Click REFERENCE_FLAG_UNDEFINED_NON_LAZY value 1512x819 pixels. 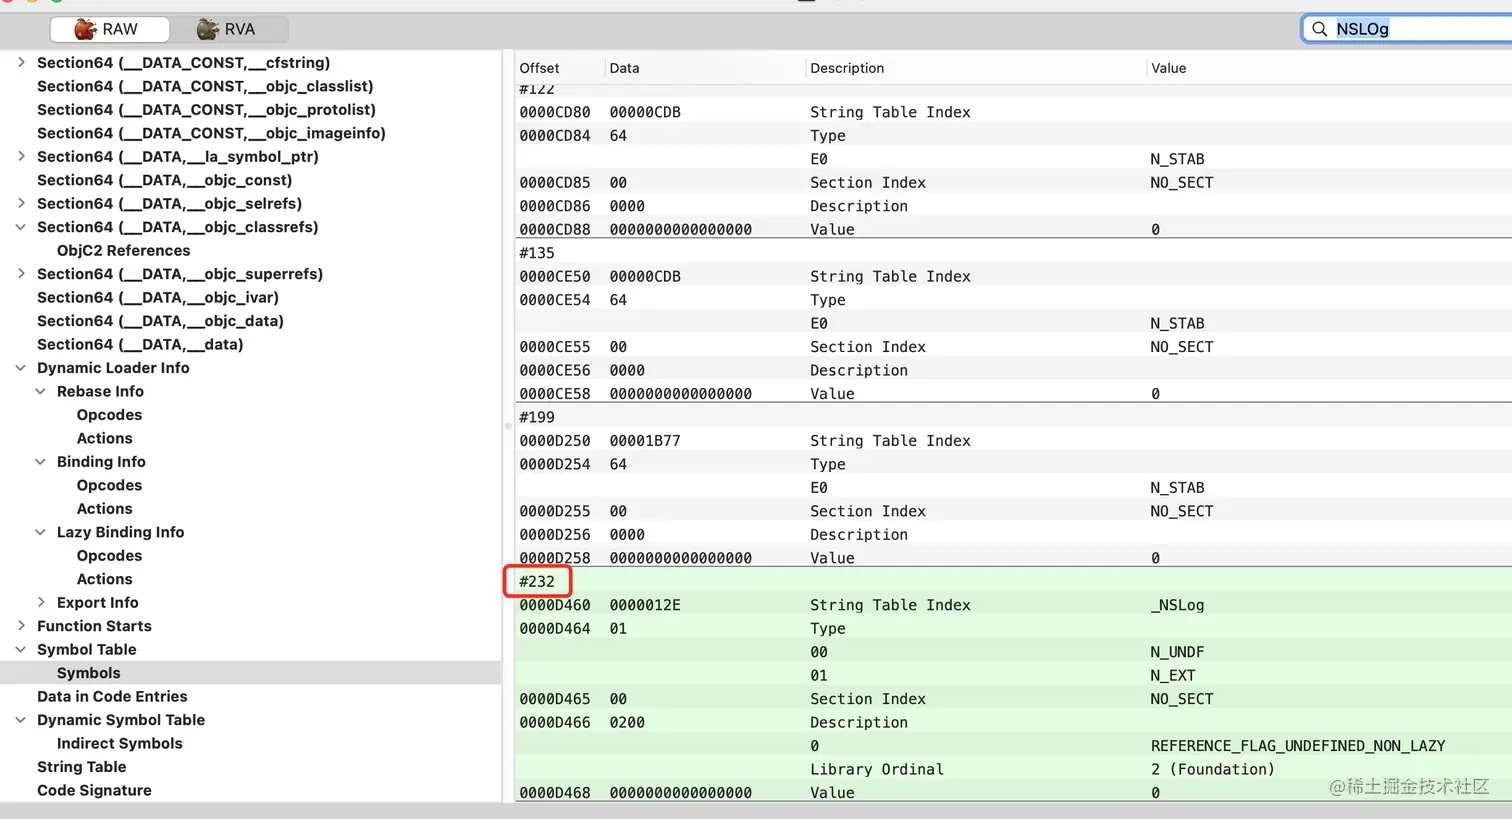[x=1298, y=746]
